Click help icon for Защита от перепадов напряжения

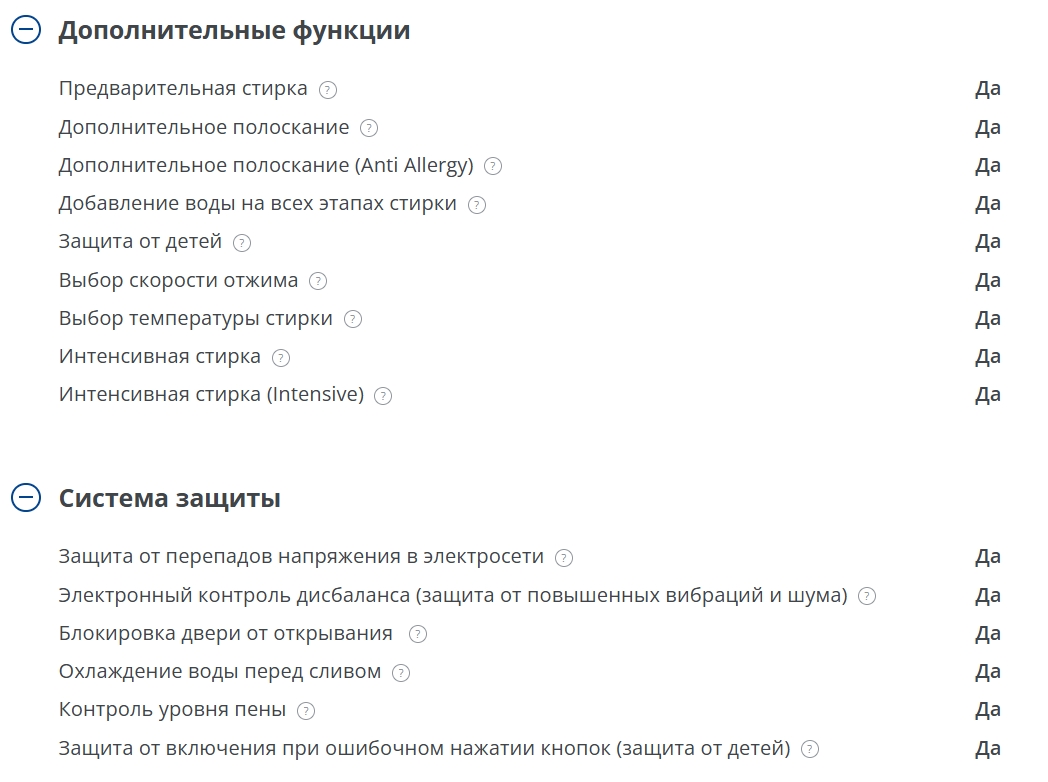[x=564, y=558]
